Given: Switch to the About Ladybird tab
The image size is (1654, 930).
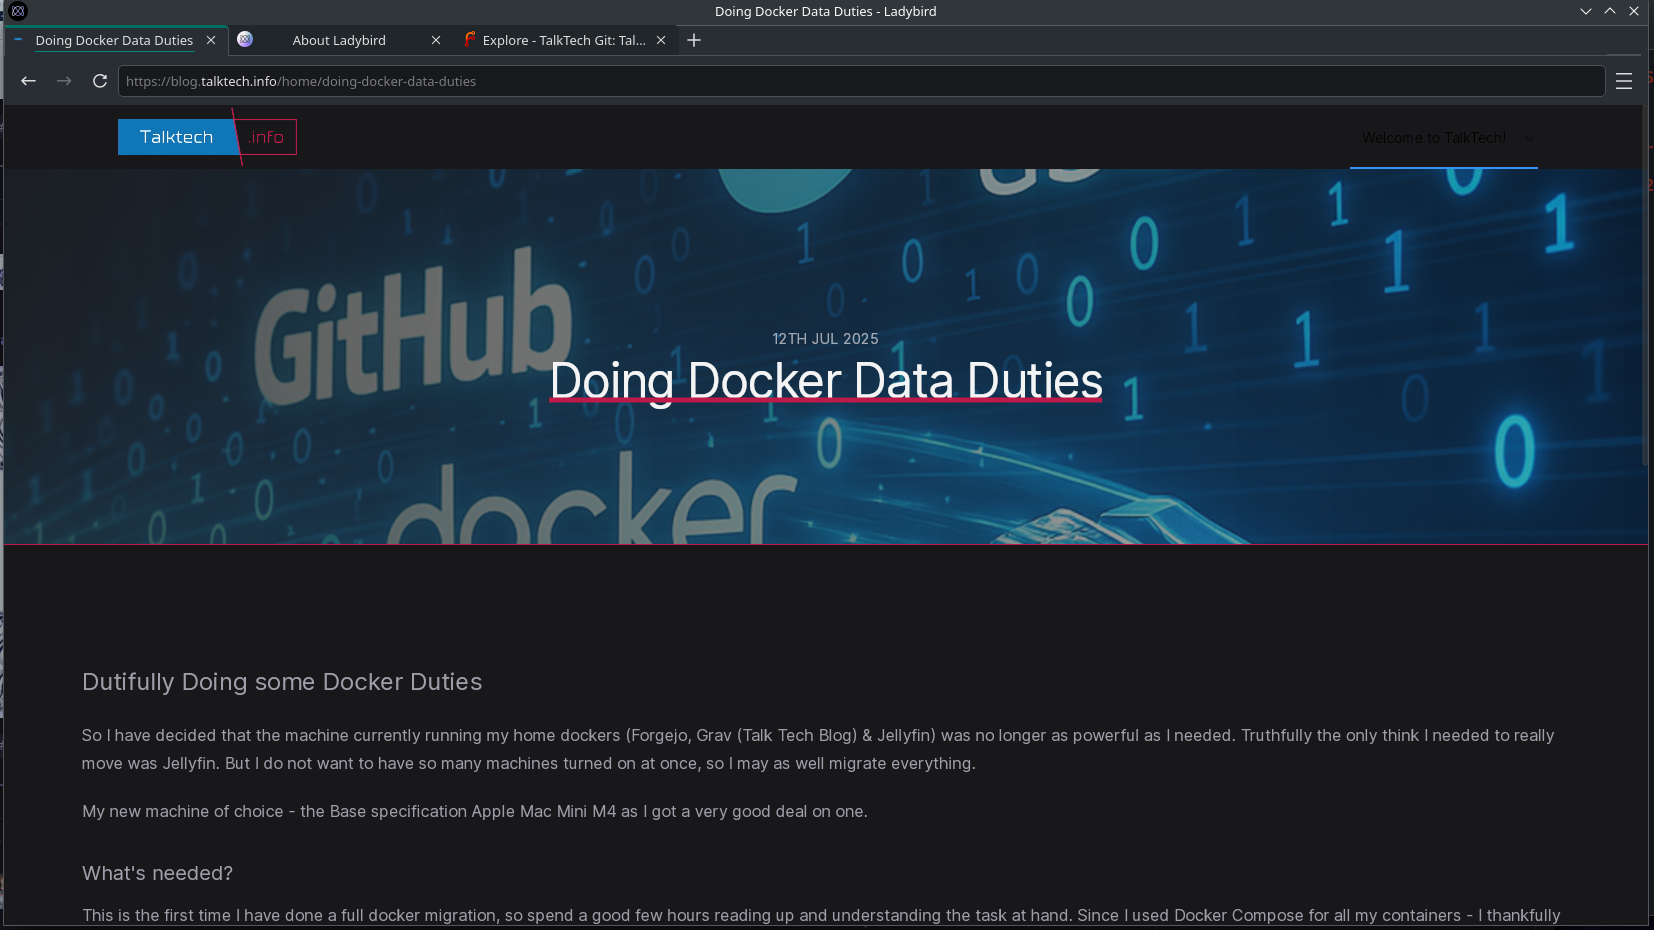Looking at the screenshot, I should (x=338, y=40).
